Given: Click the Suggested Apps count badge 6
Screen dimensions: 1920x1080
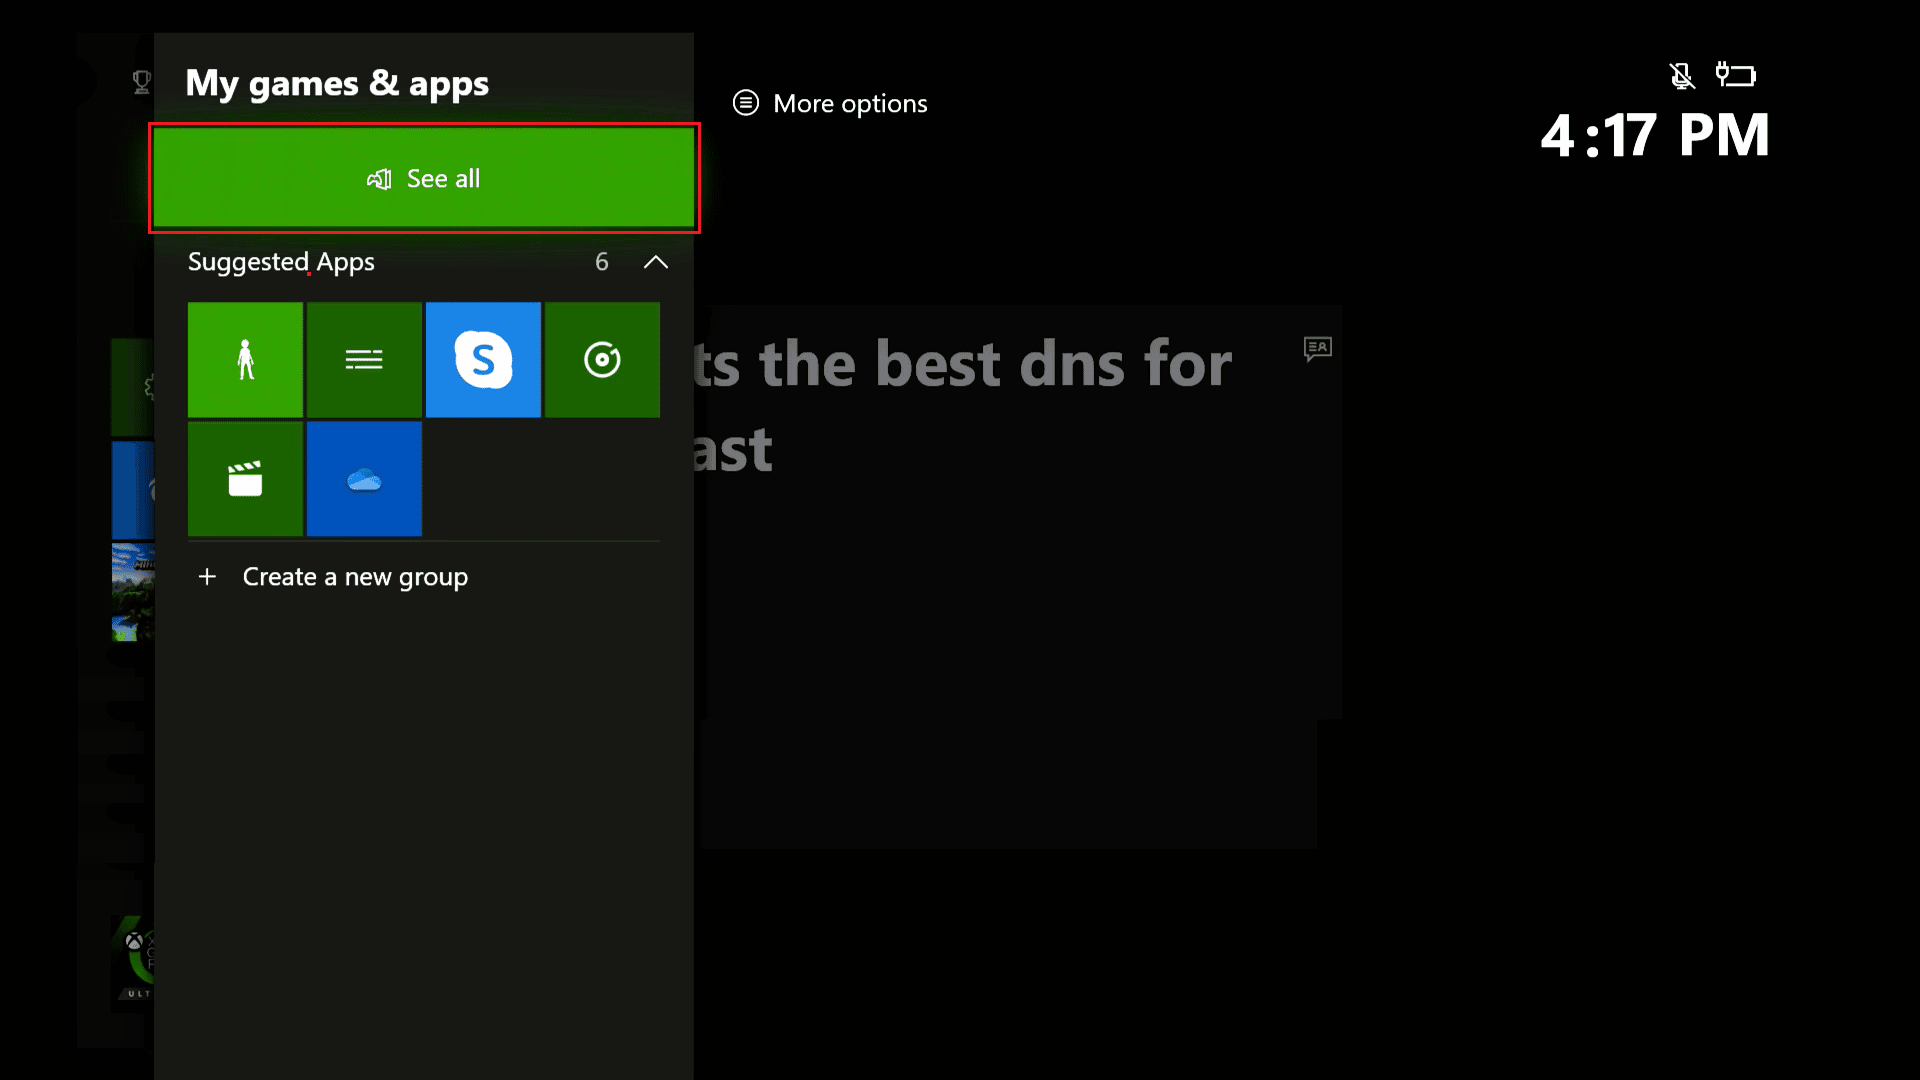Looking at the screenshot, I should coord(601,260).
